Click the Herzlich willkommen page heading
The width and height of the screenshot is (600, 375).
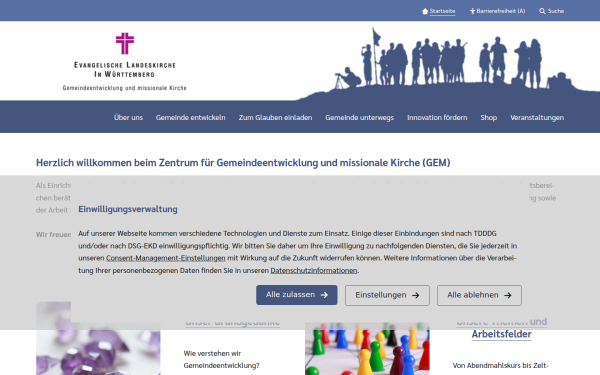pos(243,163)
